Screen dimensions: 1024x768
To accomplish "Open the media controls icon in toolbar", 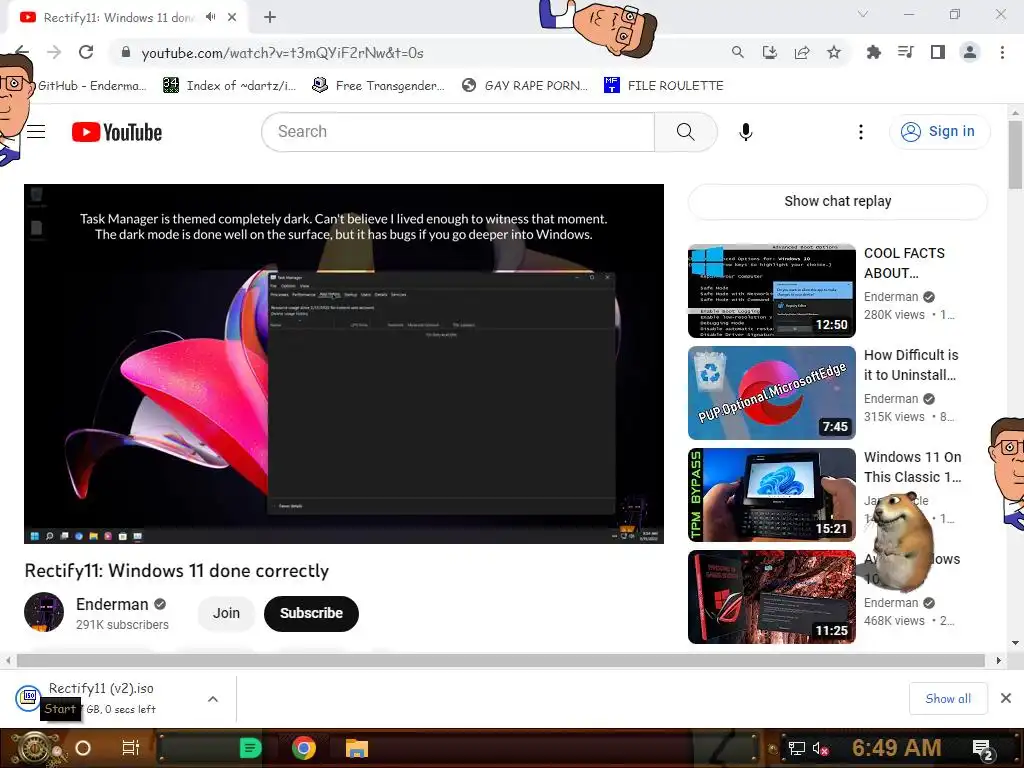I will point(905,52).
